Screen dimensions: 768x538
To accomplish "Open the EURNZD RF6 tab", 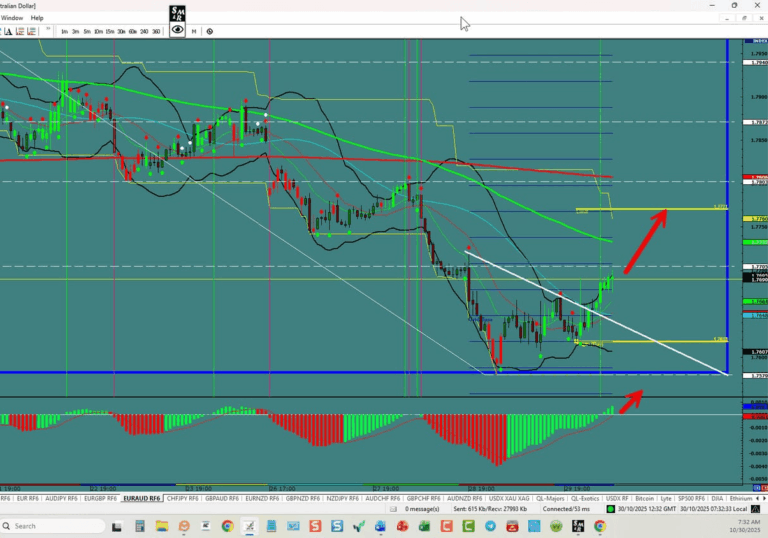I will 262,498.
